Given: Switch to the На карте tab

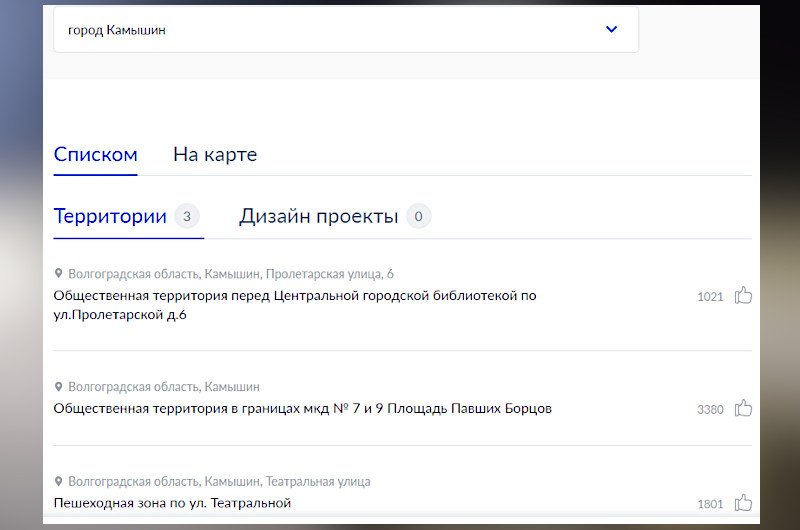Looking at the screenshot, I should point(215,155).
